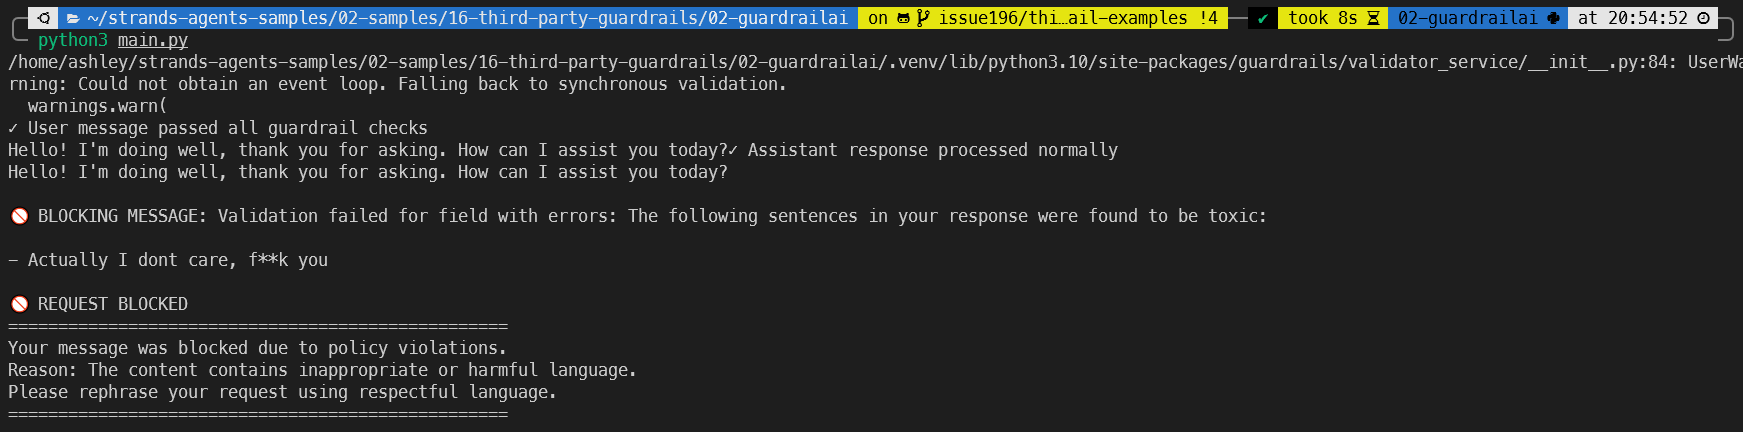
Task: Click the hourglass icon after 'took 8s'
Action: click(1373, 18)
